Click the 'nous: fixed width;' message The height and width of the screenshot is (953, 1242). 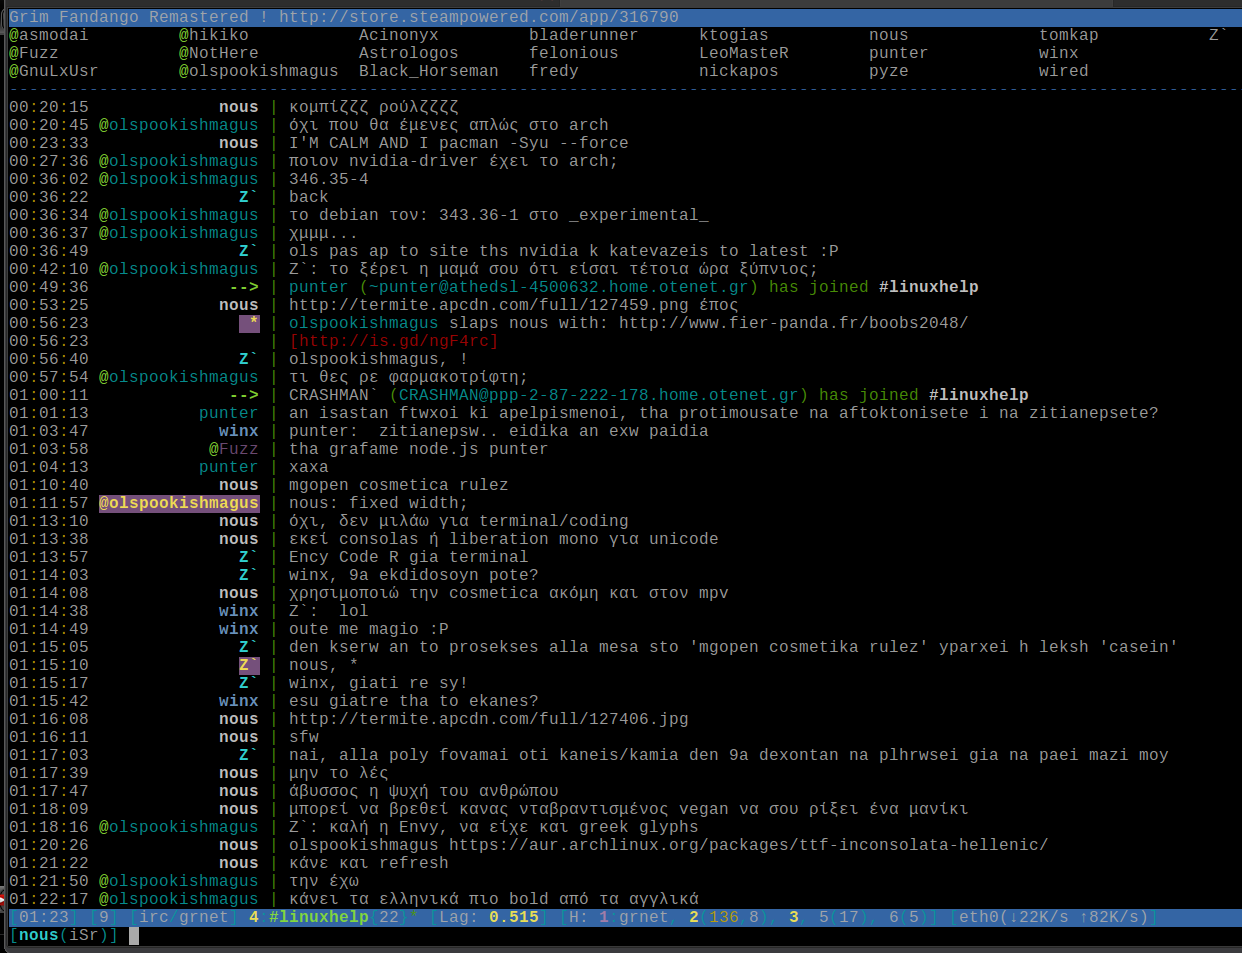point(379,503)
